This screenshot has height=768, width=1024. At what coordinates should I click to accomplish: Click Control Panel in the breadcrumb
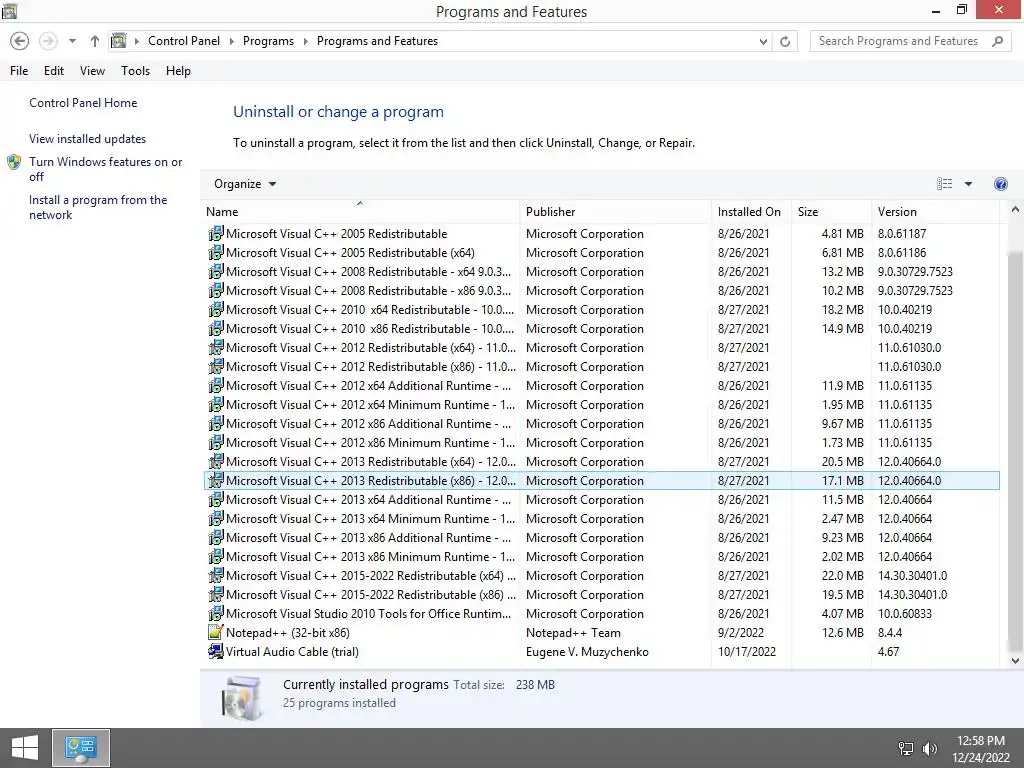click(184, 41)
